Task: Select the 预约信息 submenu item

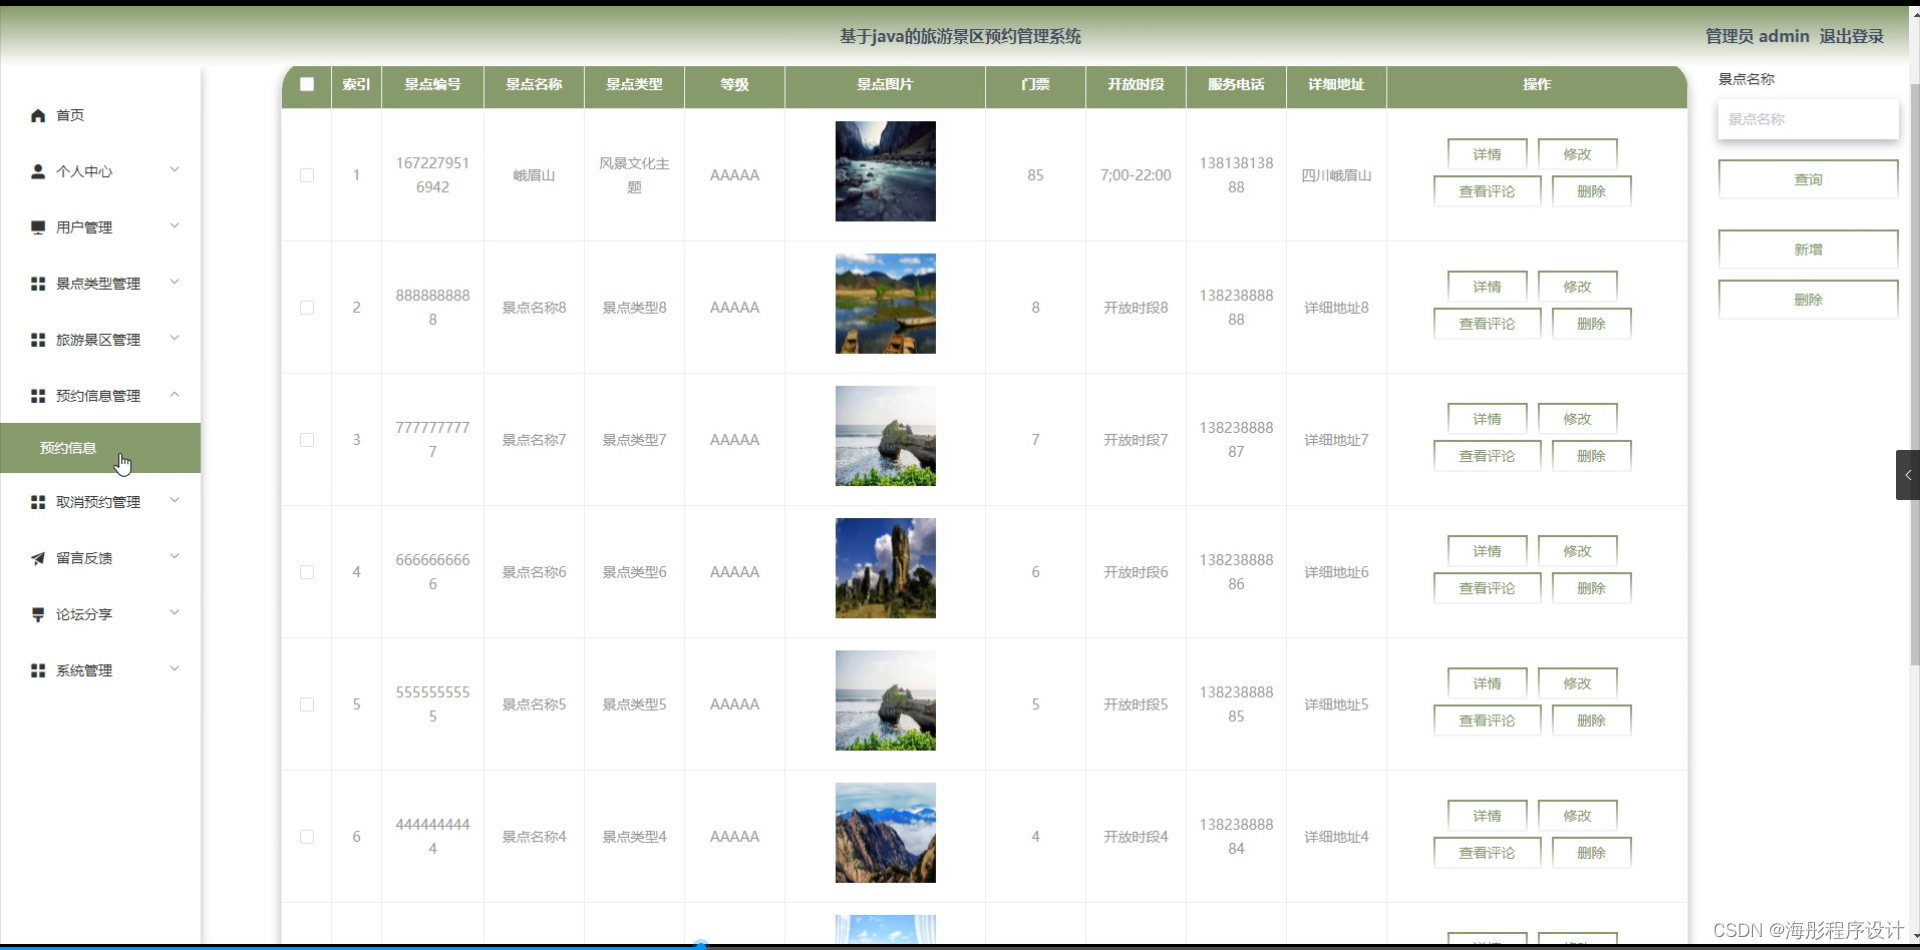Action: pyautogui.click(x=100, y=448)
